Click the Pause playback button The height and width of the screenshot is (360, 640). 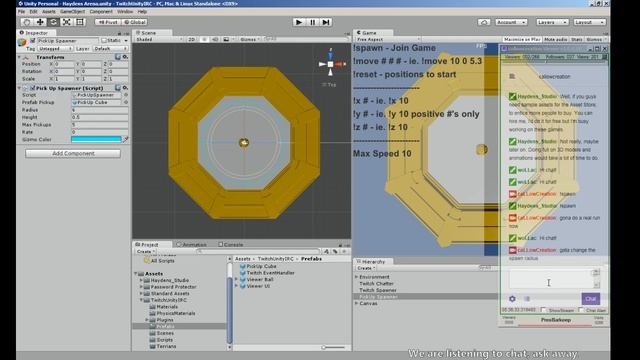pyautogui.click(x=313, y=22)
